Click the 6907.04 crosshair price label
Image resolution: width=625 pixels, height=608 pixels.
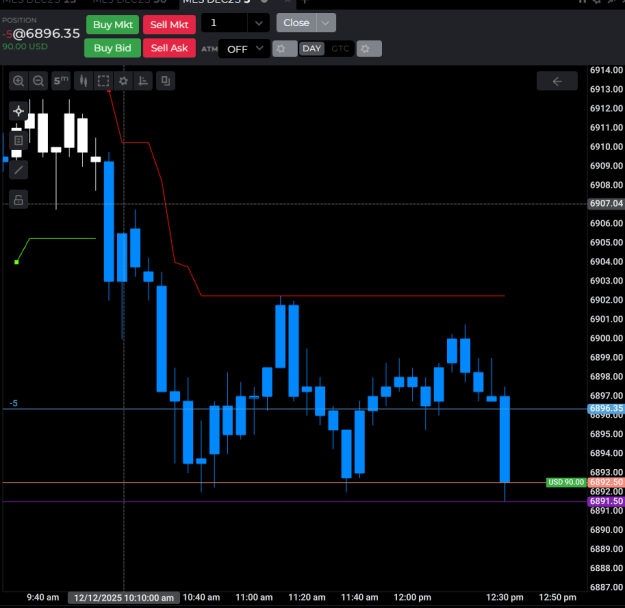pyautogui.click(x=606, y=204)
